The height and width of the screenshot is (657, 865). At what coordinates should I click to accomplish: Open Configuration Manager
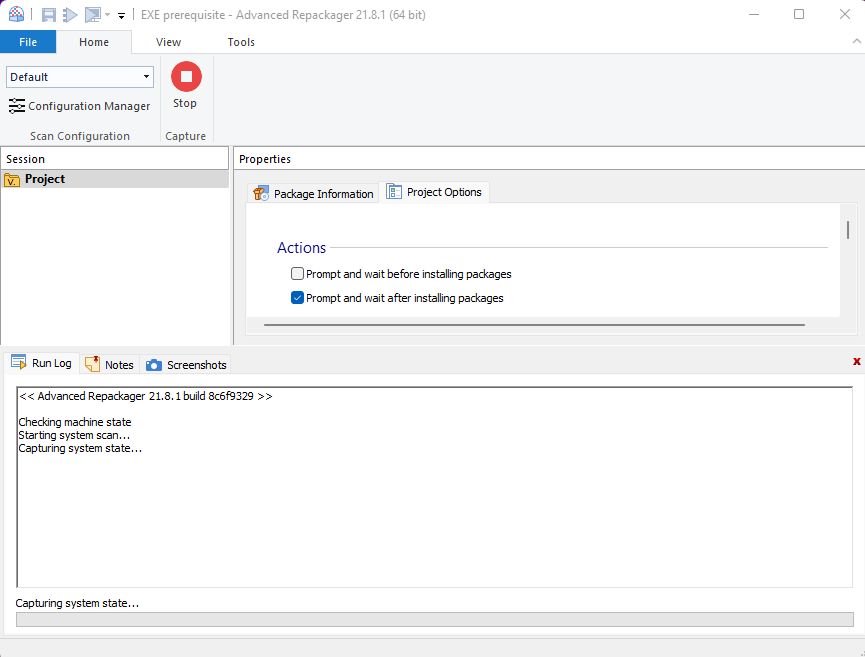[79, 106]
